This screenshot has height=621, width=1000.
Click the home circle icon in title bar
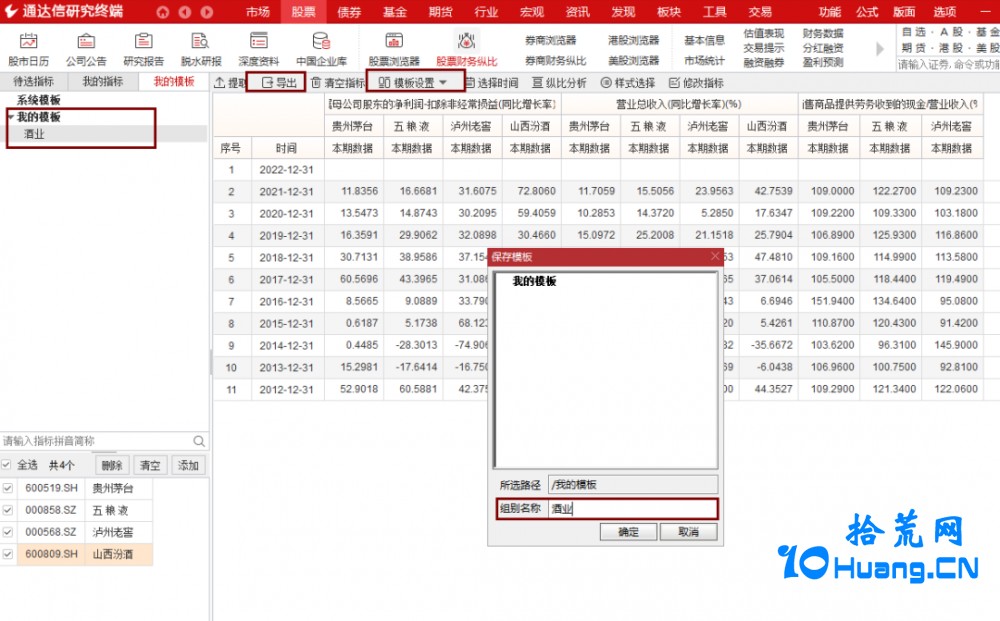coord(163,12)
